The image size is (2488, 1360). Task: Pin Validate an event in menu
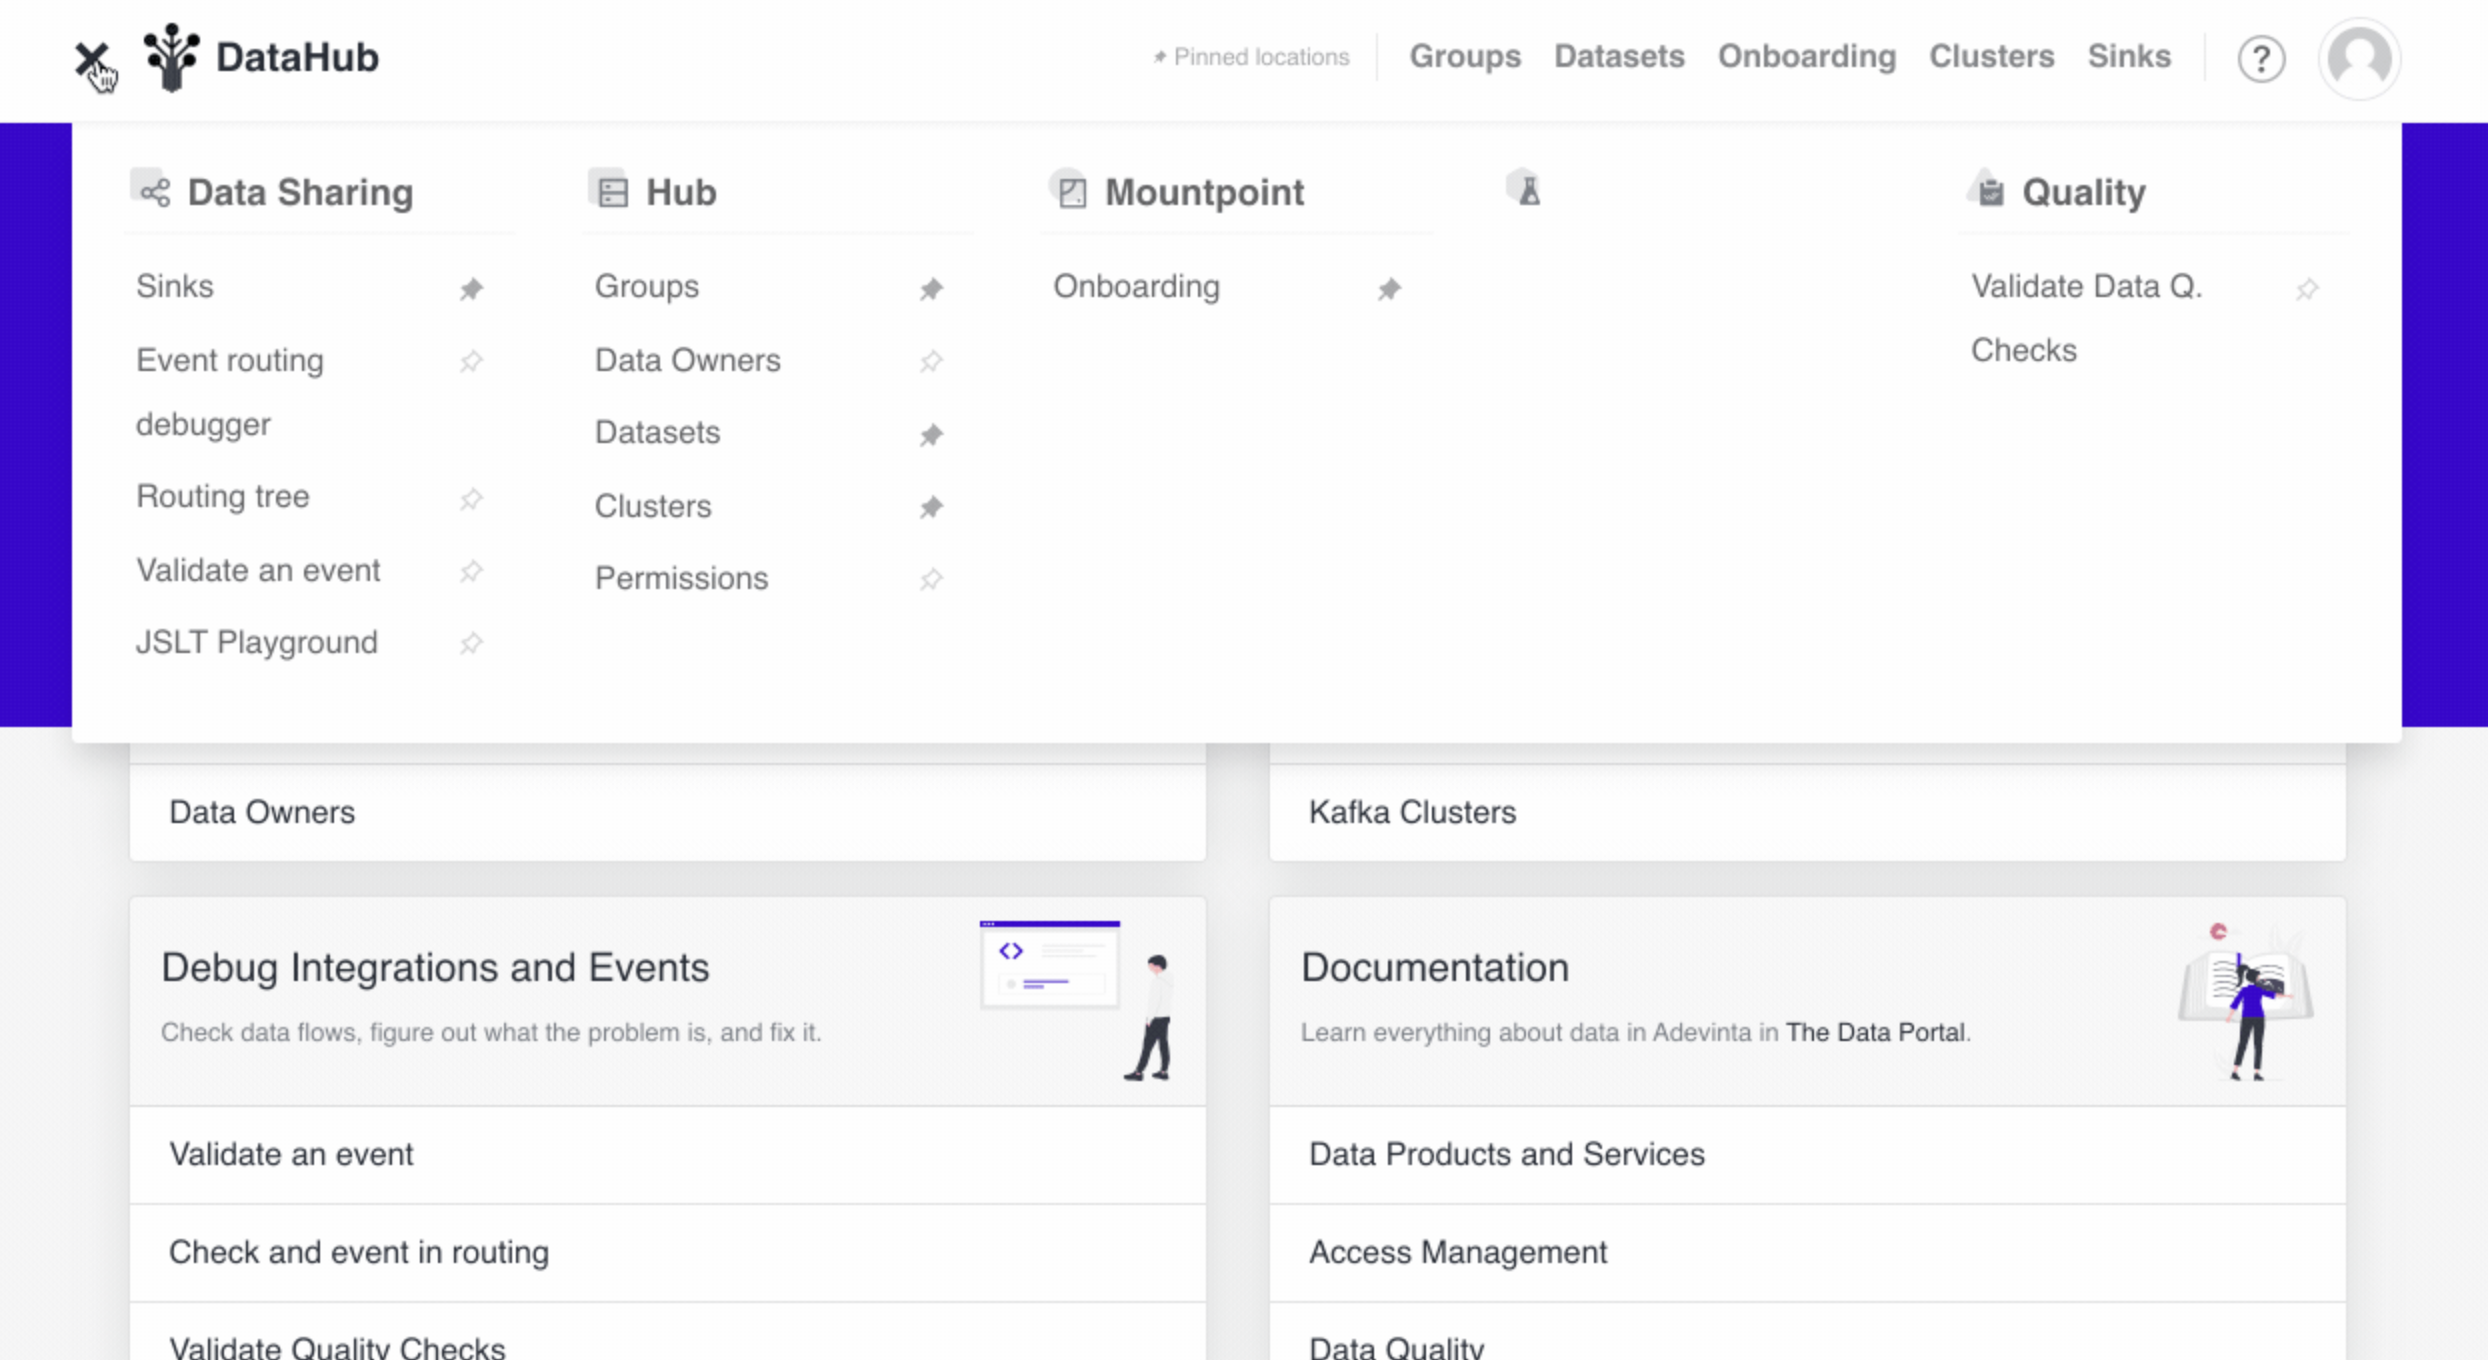471,571
